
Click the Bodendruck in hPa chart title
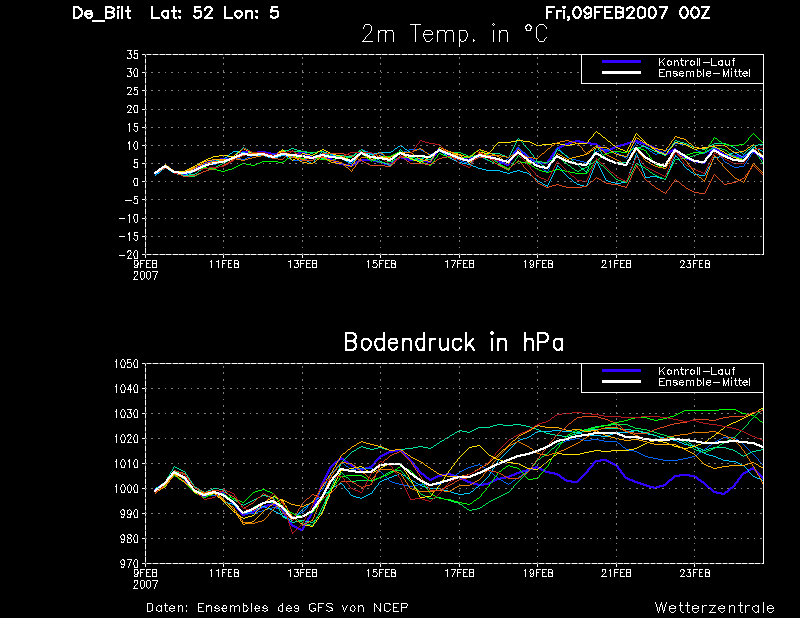454,342
